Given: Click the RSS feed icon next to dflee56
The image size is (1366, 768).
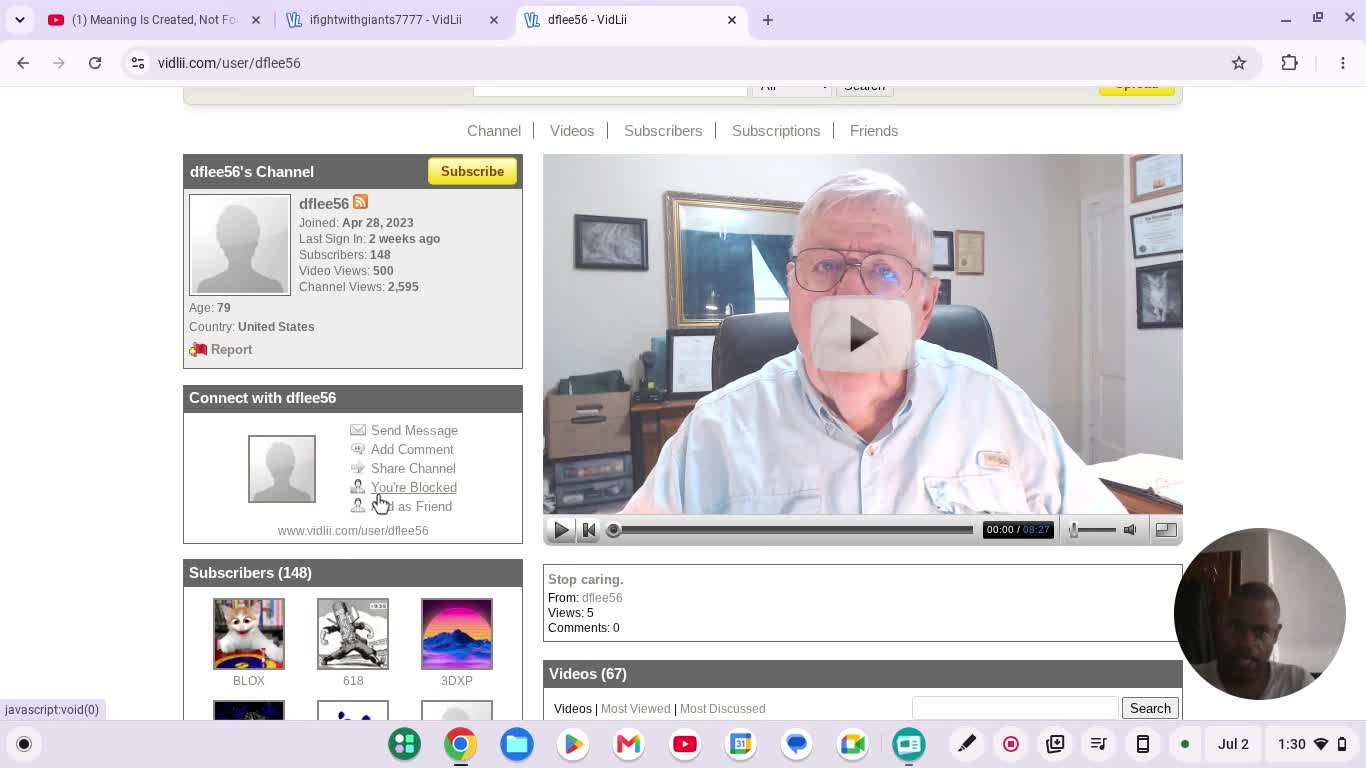Looking at the screenshot, I should click(360, 202).
